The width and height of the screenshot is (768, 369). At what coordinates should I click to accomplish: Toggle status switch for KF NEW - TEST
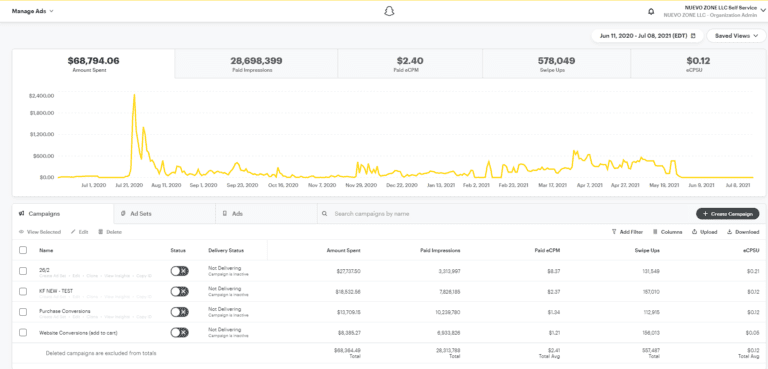click(x=179, y=291)
